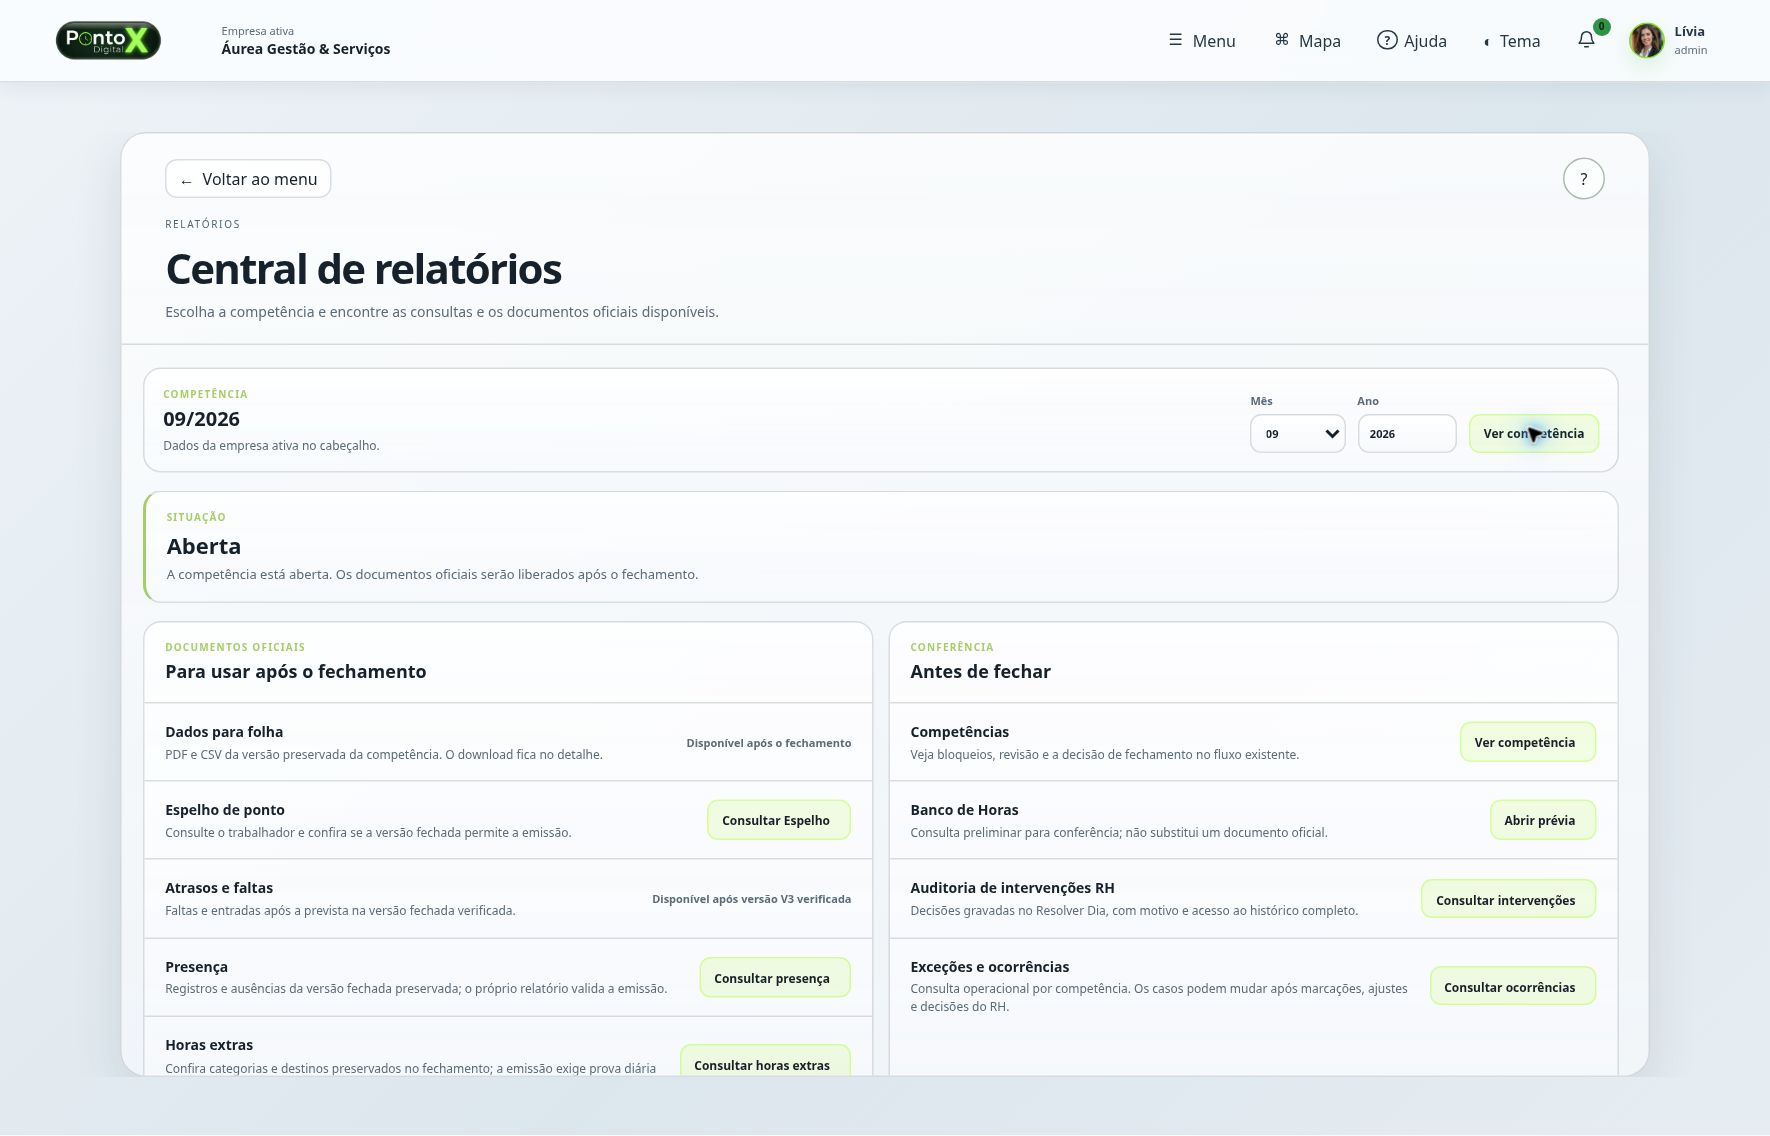Click Consultar ocorrências button
Viewport: 1770px width, 1136px height.
click(1512, 986)
